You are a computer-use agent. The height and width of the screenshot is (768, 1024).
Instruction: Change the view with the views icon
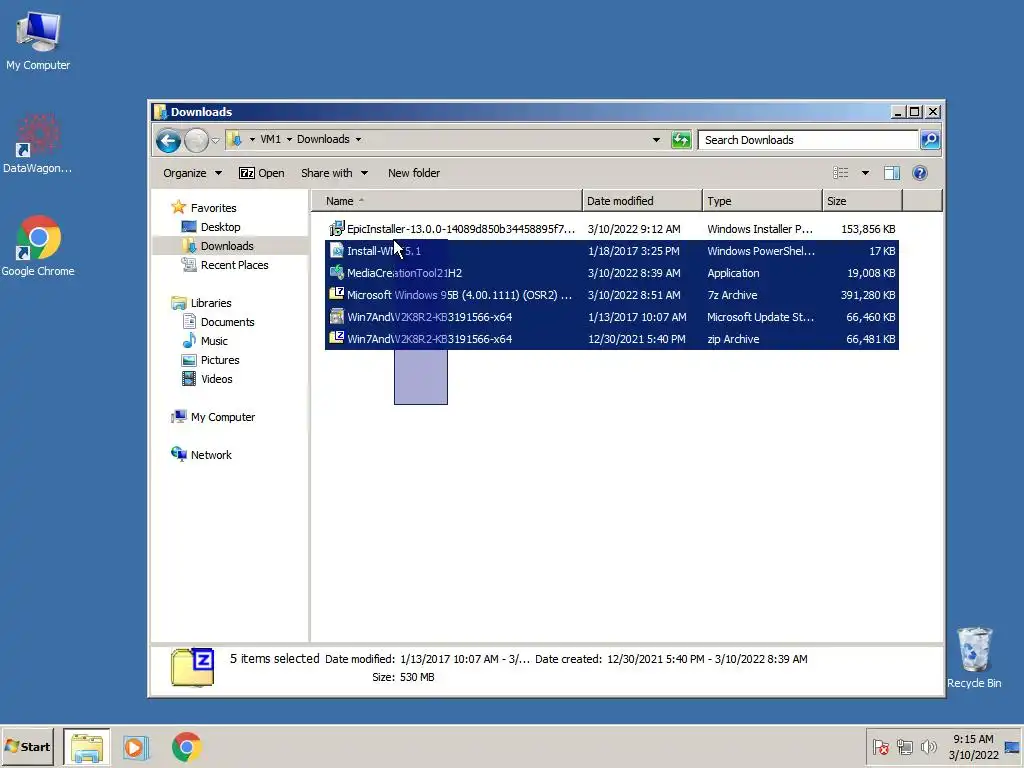click(x=840, y=173)
